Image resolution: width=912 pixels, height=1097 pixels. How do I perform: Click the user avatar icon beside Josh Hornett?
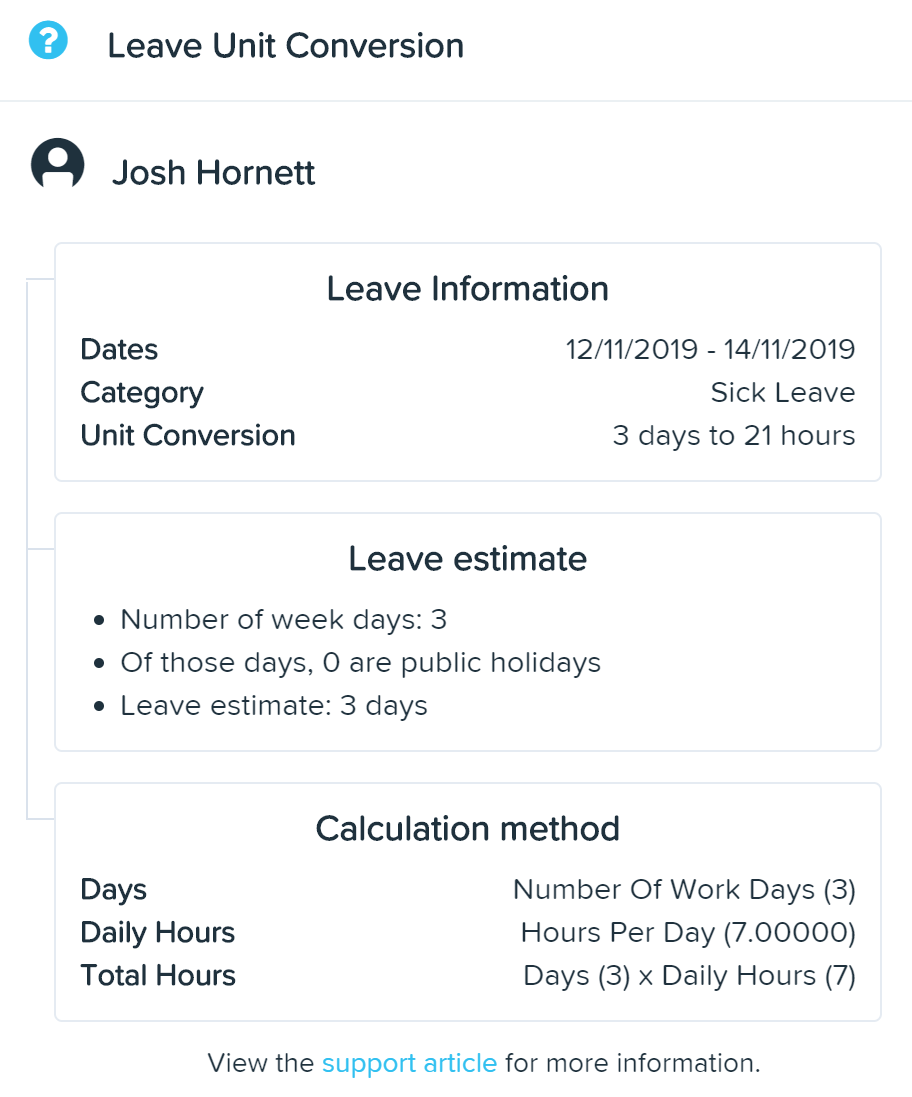click(57, 164)
